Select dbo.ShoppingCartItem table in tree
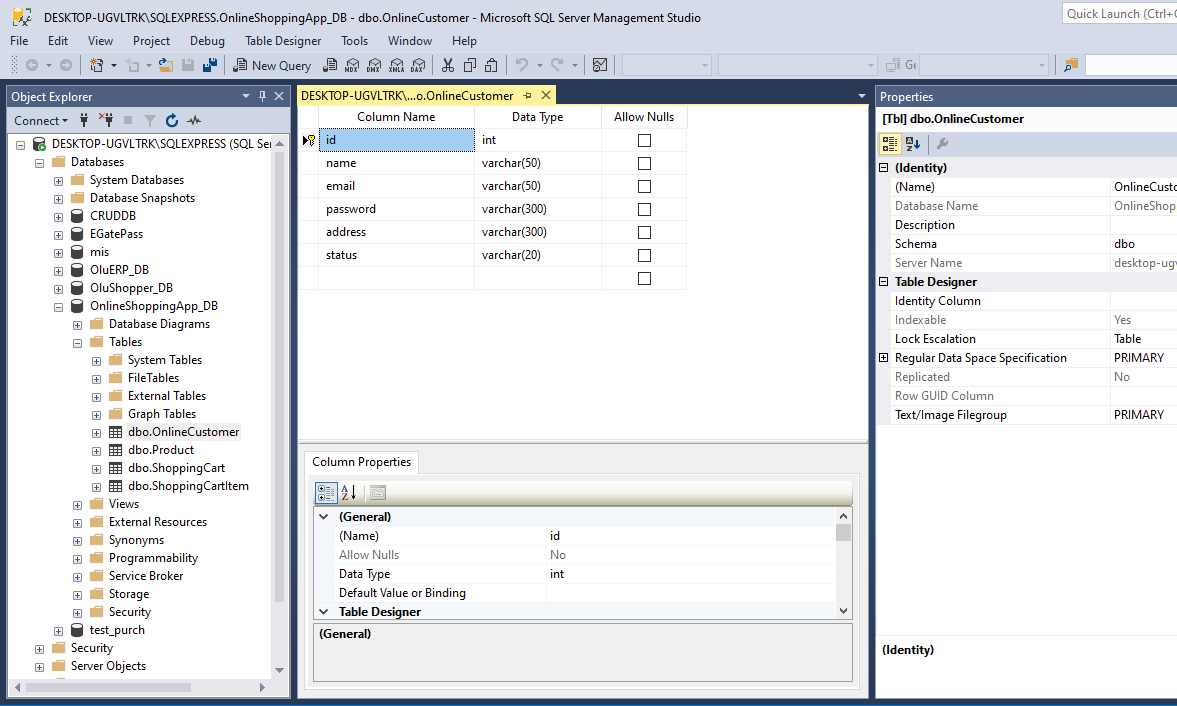 pyautogui.click(x=188, y=486)
